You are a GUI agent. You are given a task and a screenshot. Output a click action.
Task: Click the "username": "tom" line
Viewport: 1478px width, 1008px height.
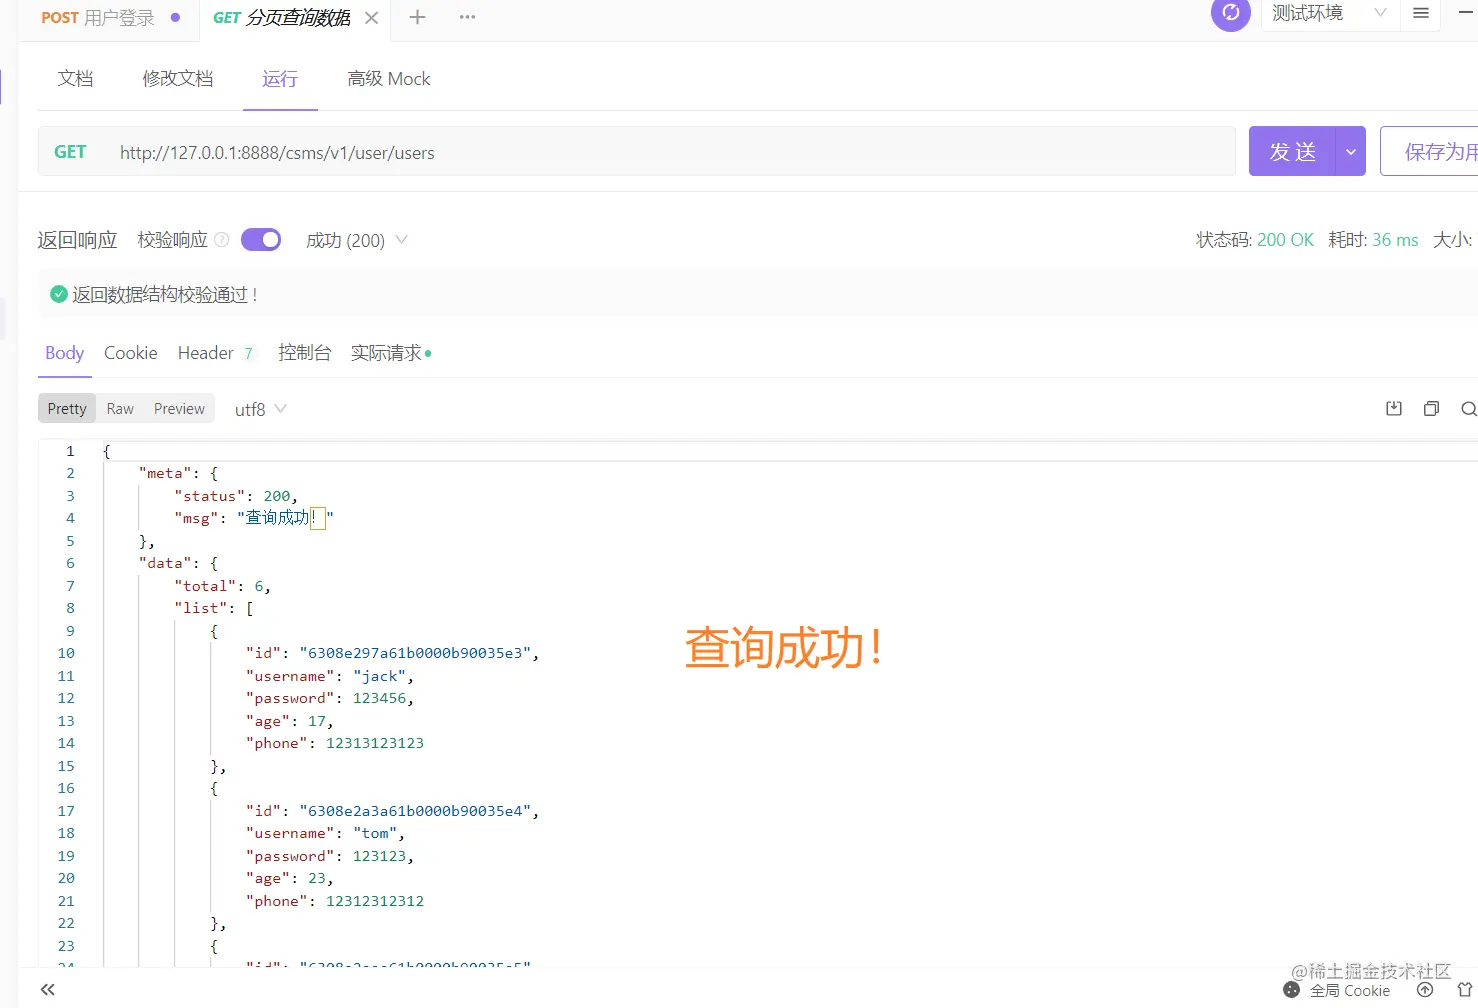[x=326, y=833]
